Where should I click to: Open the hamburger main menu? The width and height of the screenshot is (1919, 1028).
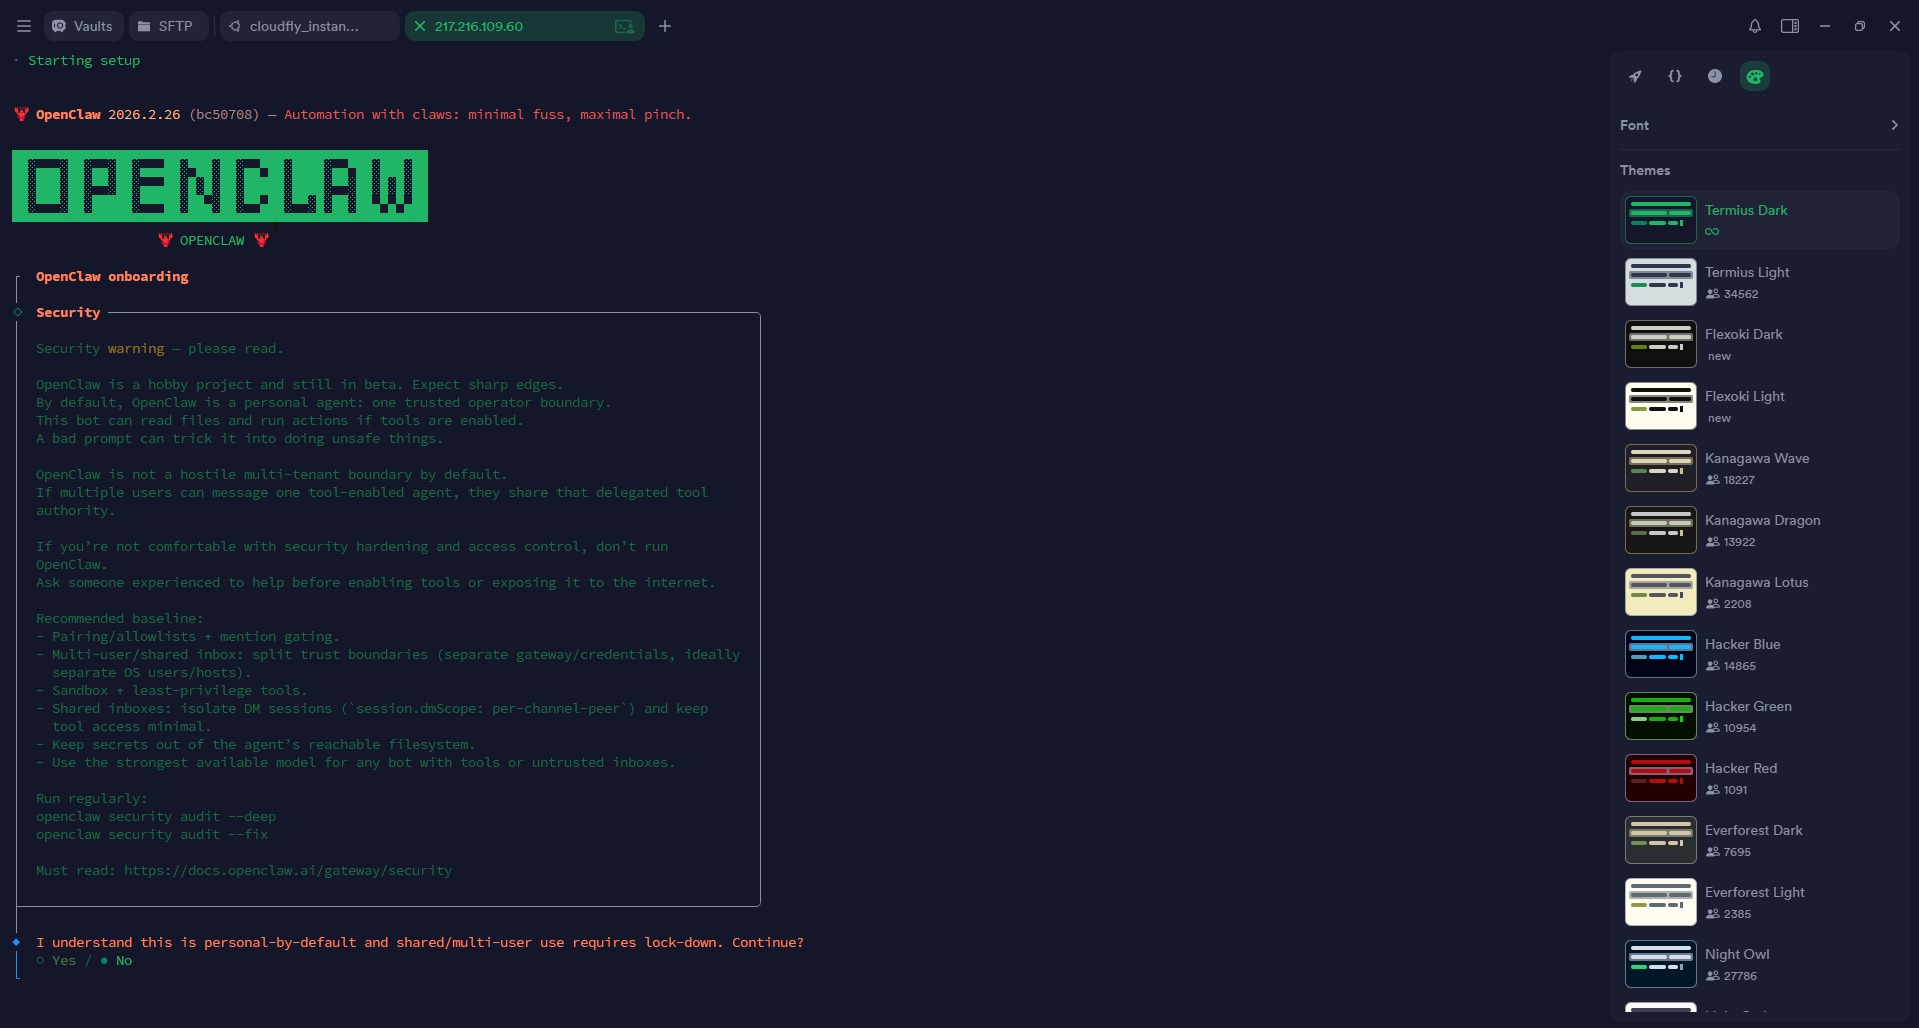point(24,26)
